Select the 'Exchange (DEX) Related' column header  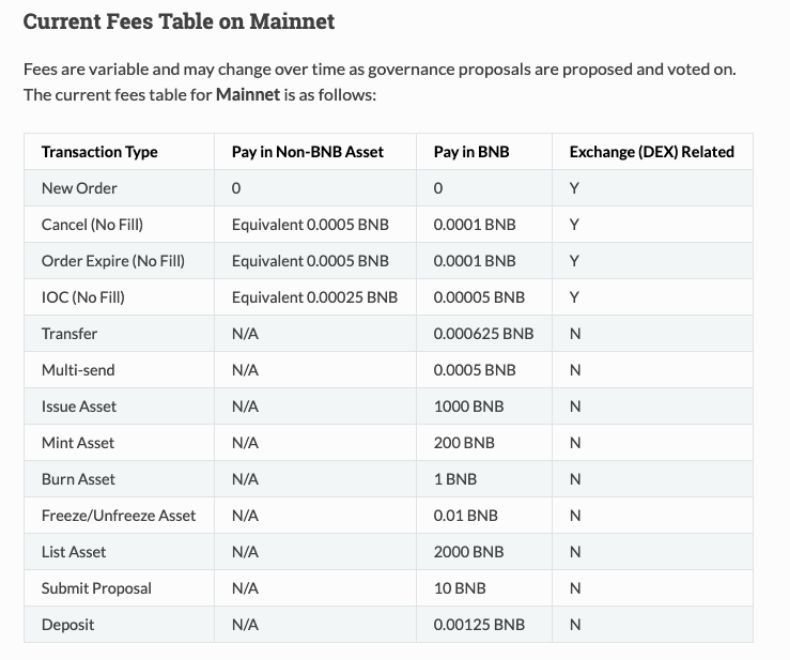click(x=651, y=152)
